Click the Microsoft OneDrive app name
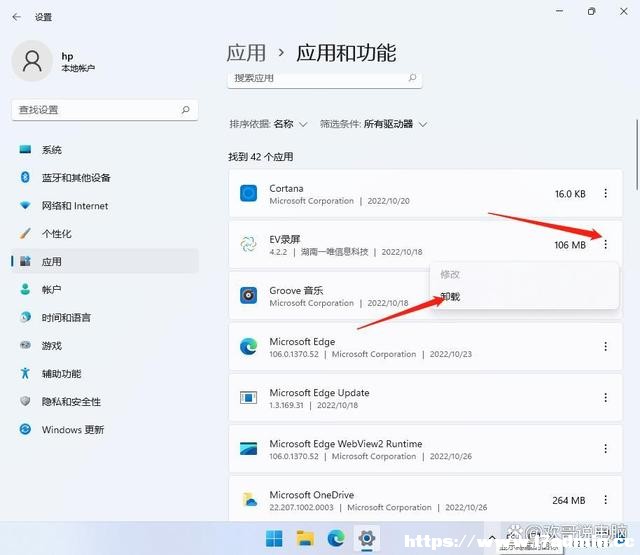 coord(311,495)
